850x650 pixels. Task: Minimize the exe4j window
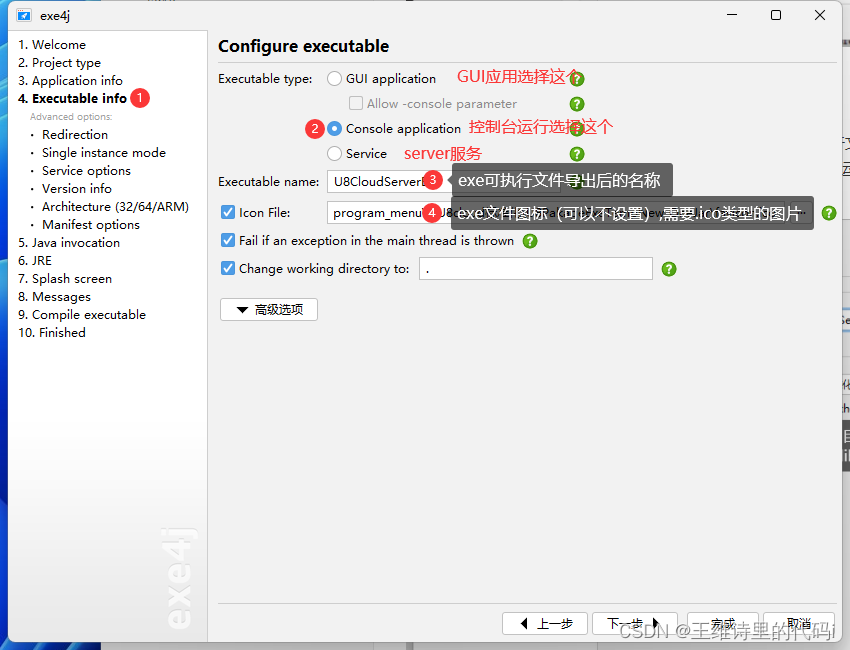click(x=732, y=15)
